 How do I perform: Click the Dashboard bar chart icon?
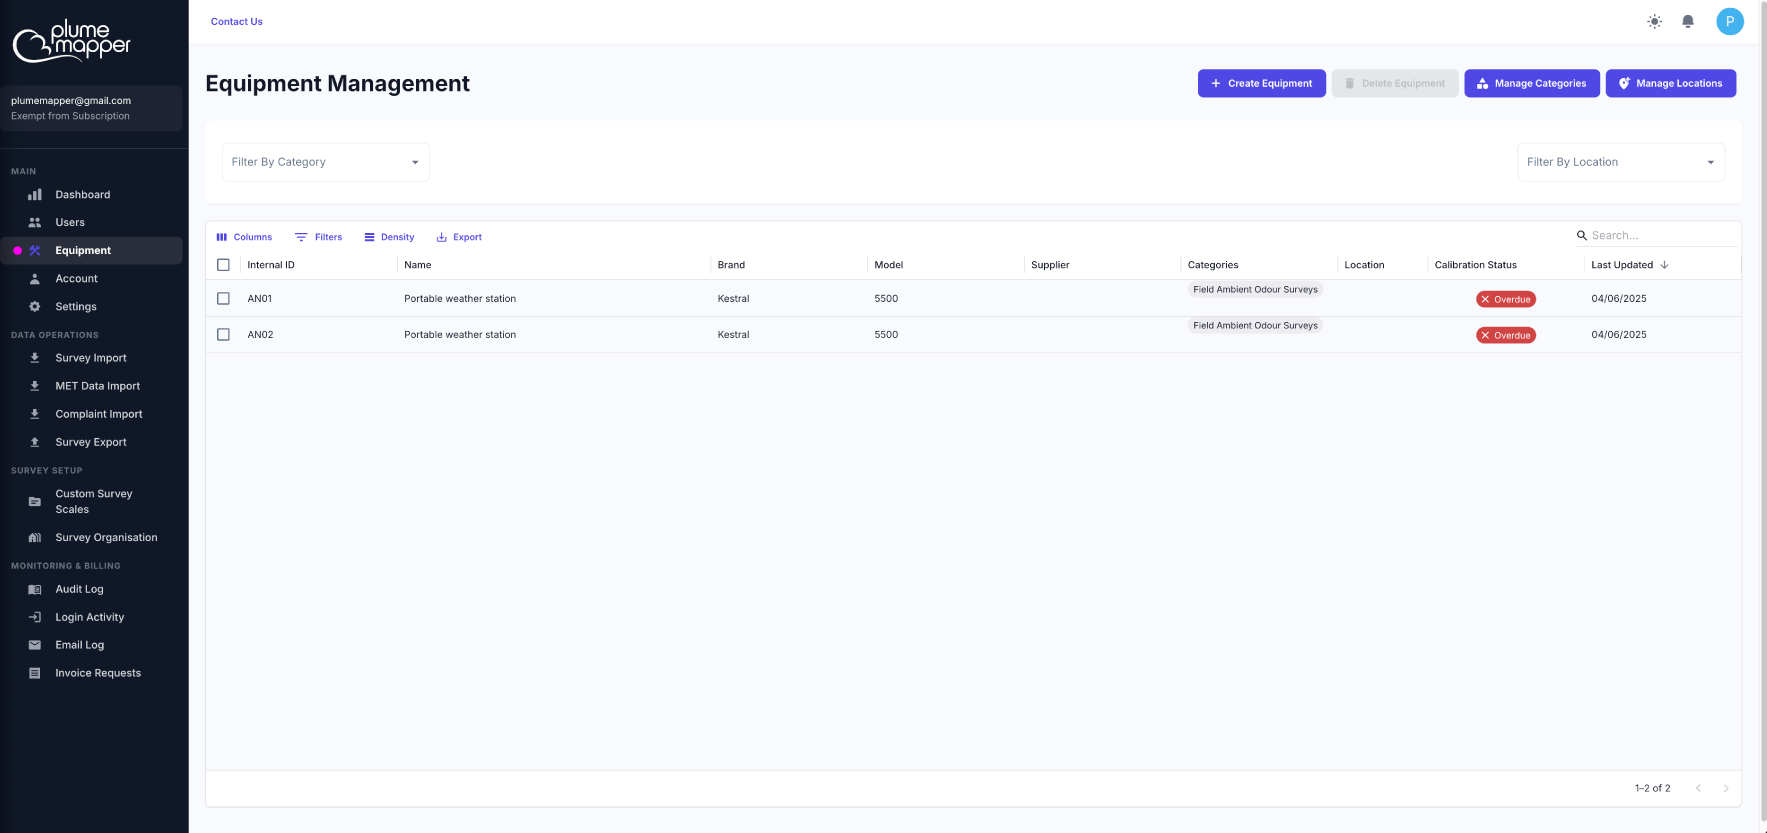coord(35,195)
